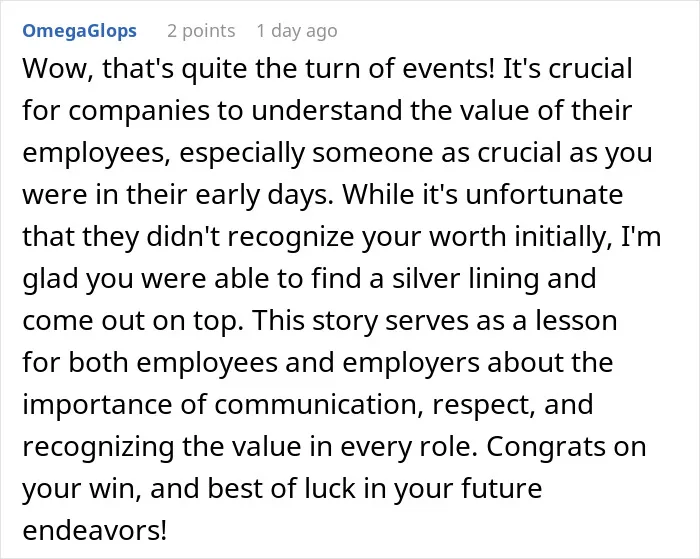Open the OmegaGlops user profile link
This screenshot has height=559, width=700.
tap(79, 31)
